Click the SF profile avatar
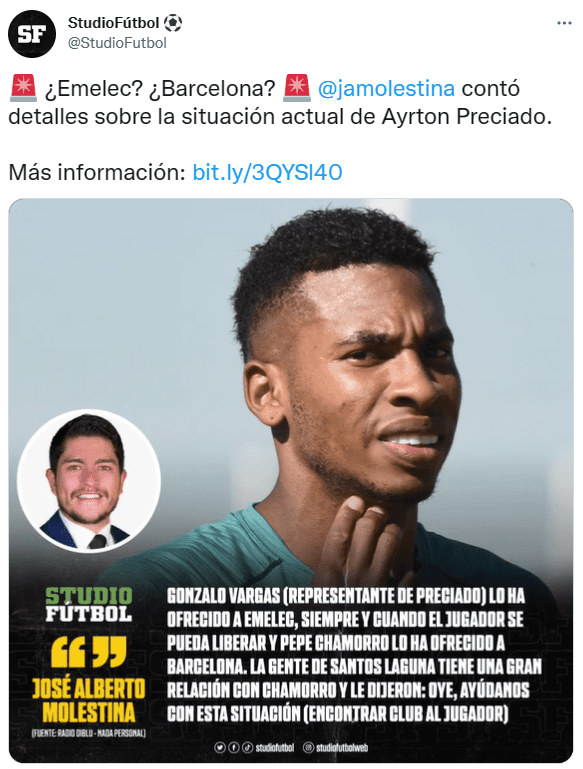The image size is (583, 769). (x=32, y=34)
